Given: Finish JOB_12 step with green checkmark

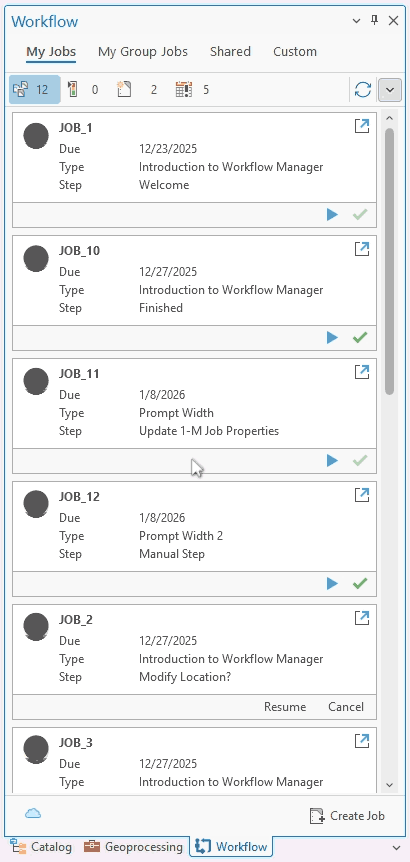Looking at the screenshot, I should click(360, 583).
